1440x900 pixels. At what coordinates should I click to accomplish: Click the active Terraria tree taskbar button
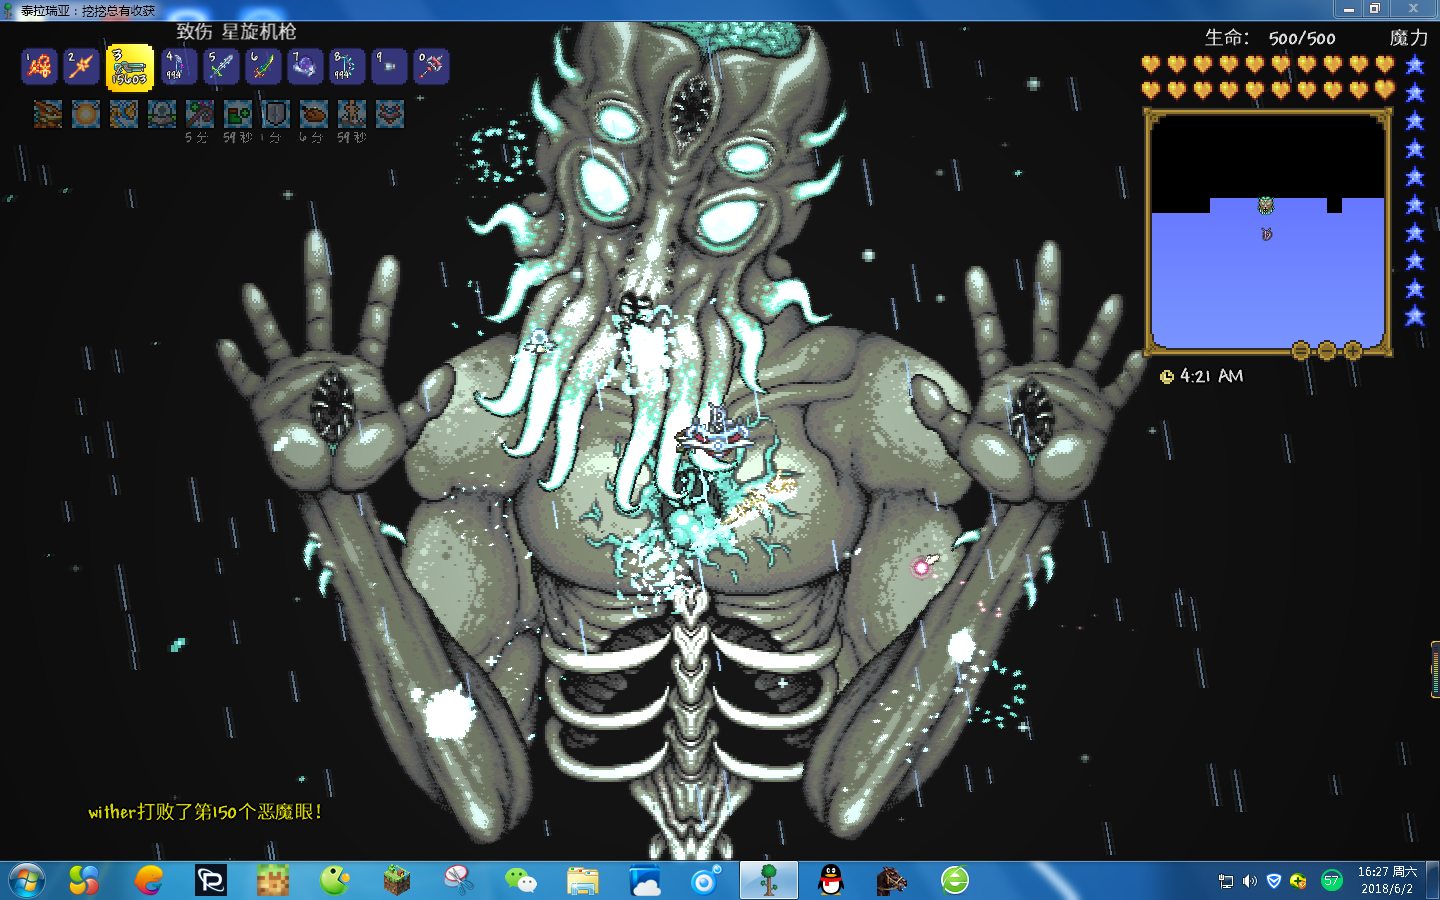(x=769, y=881)
